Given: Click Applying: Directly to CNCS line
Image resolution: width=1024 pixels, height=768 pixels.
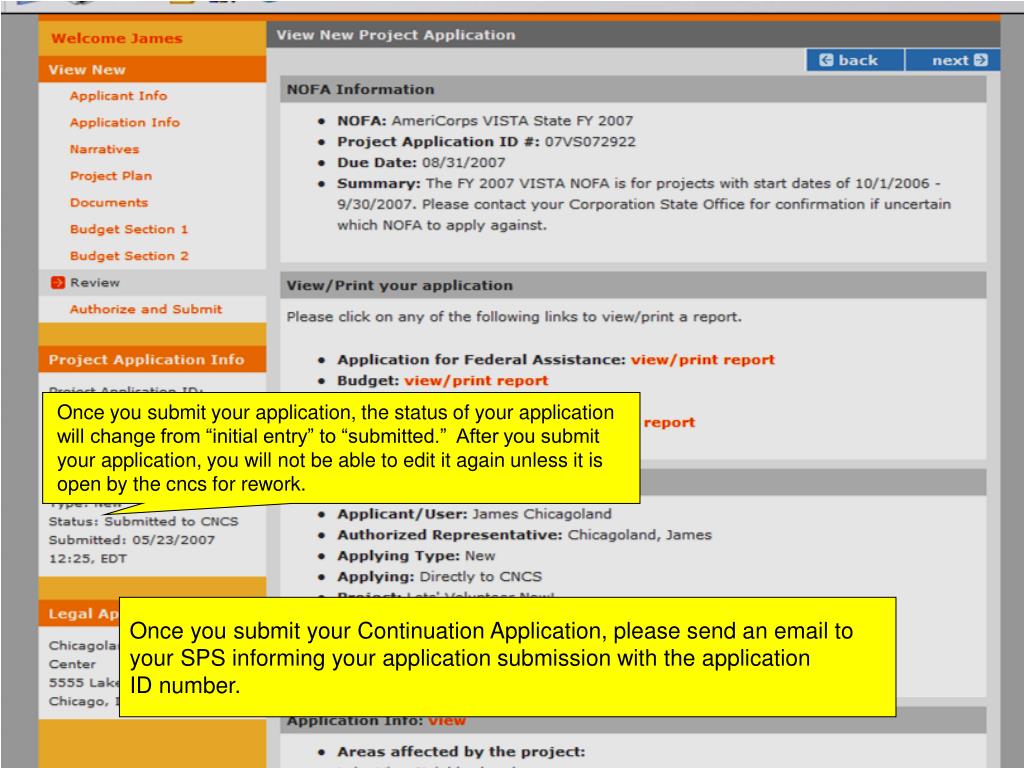Looking at the screenshot, I should (x=439, y=577).
